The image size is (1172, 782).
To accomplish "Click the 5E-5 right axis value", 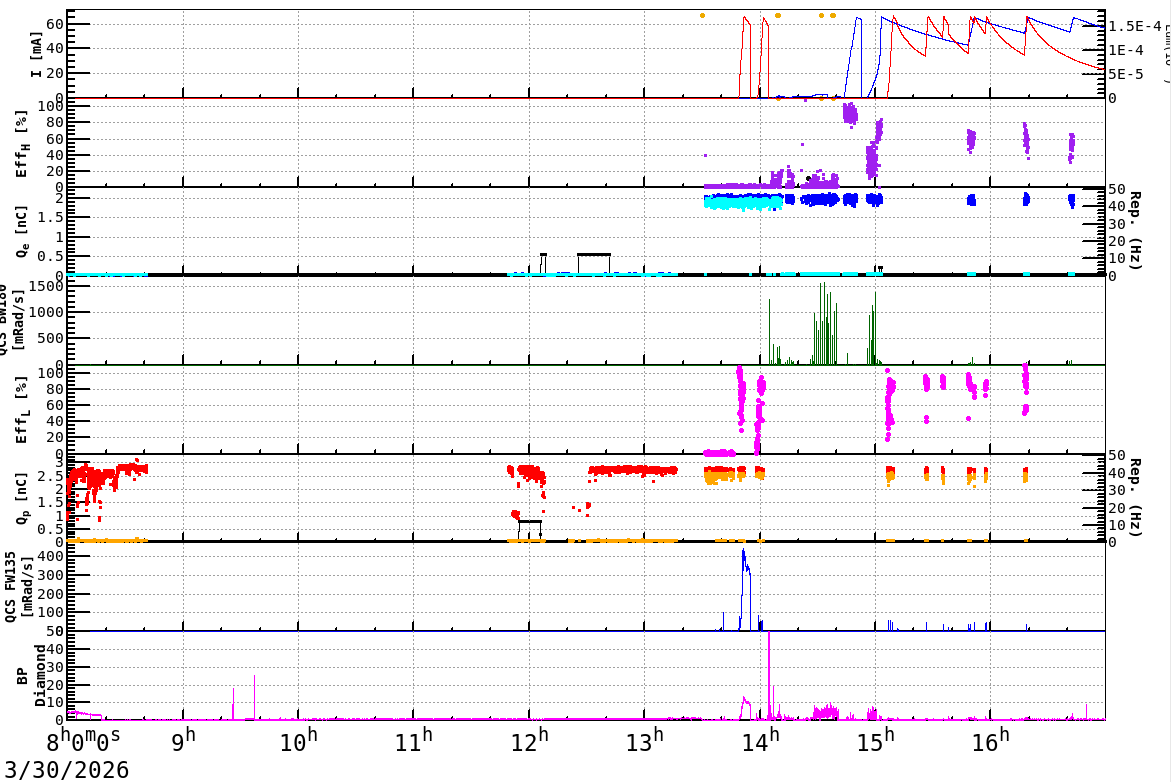I will [x=1126, y=74].
